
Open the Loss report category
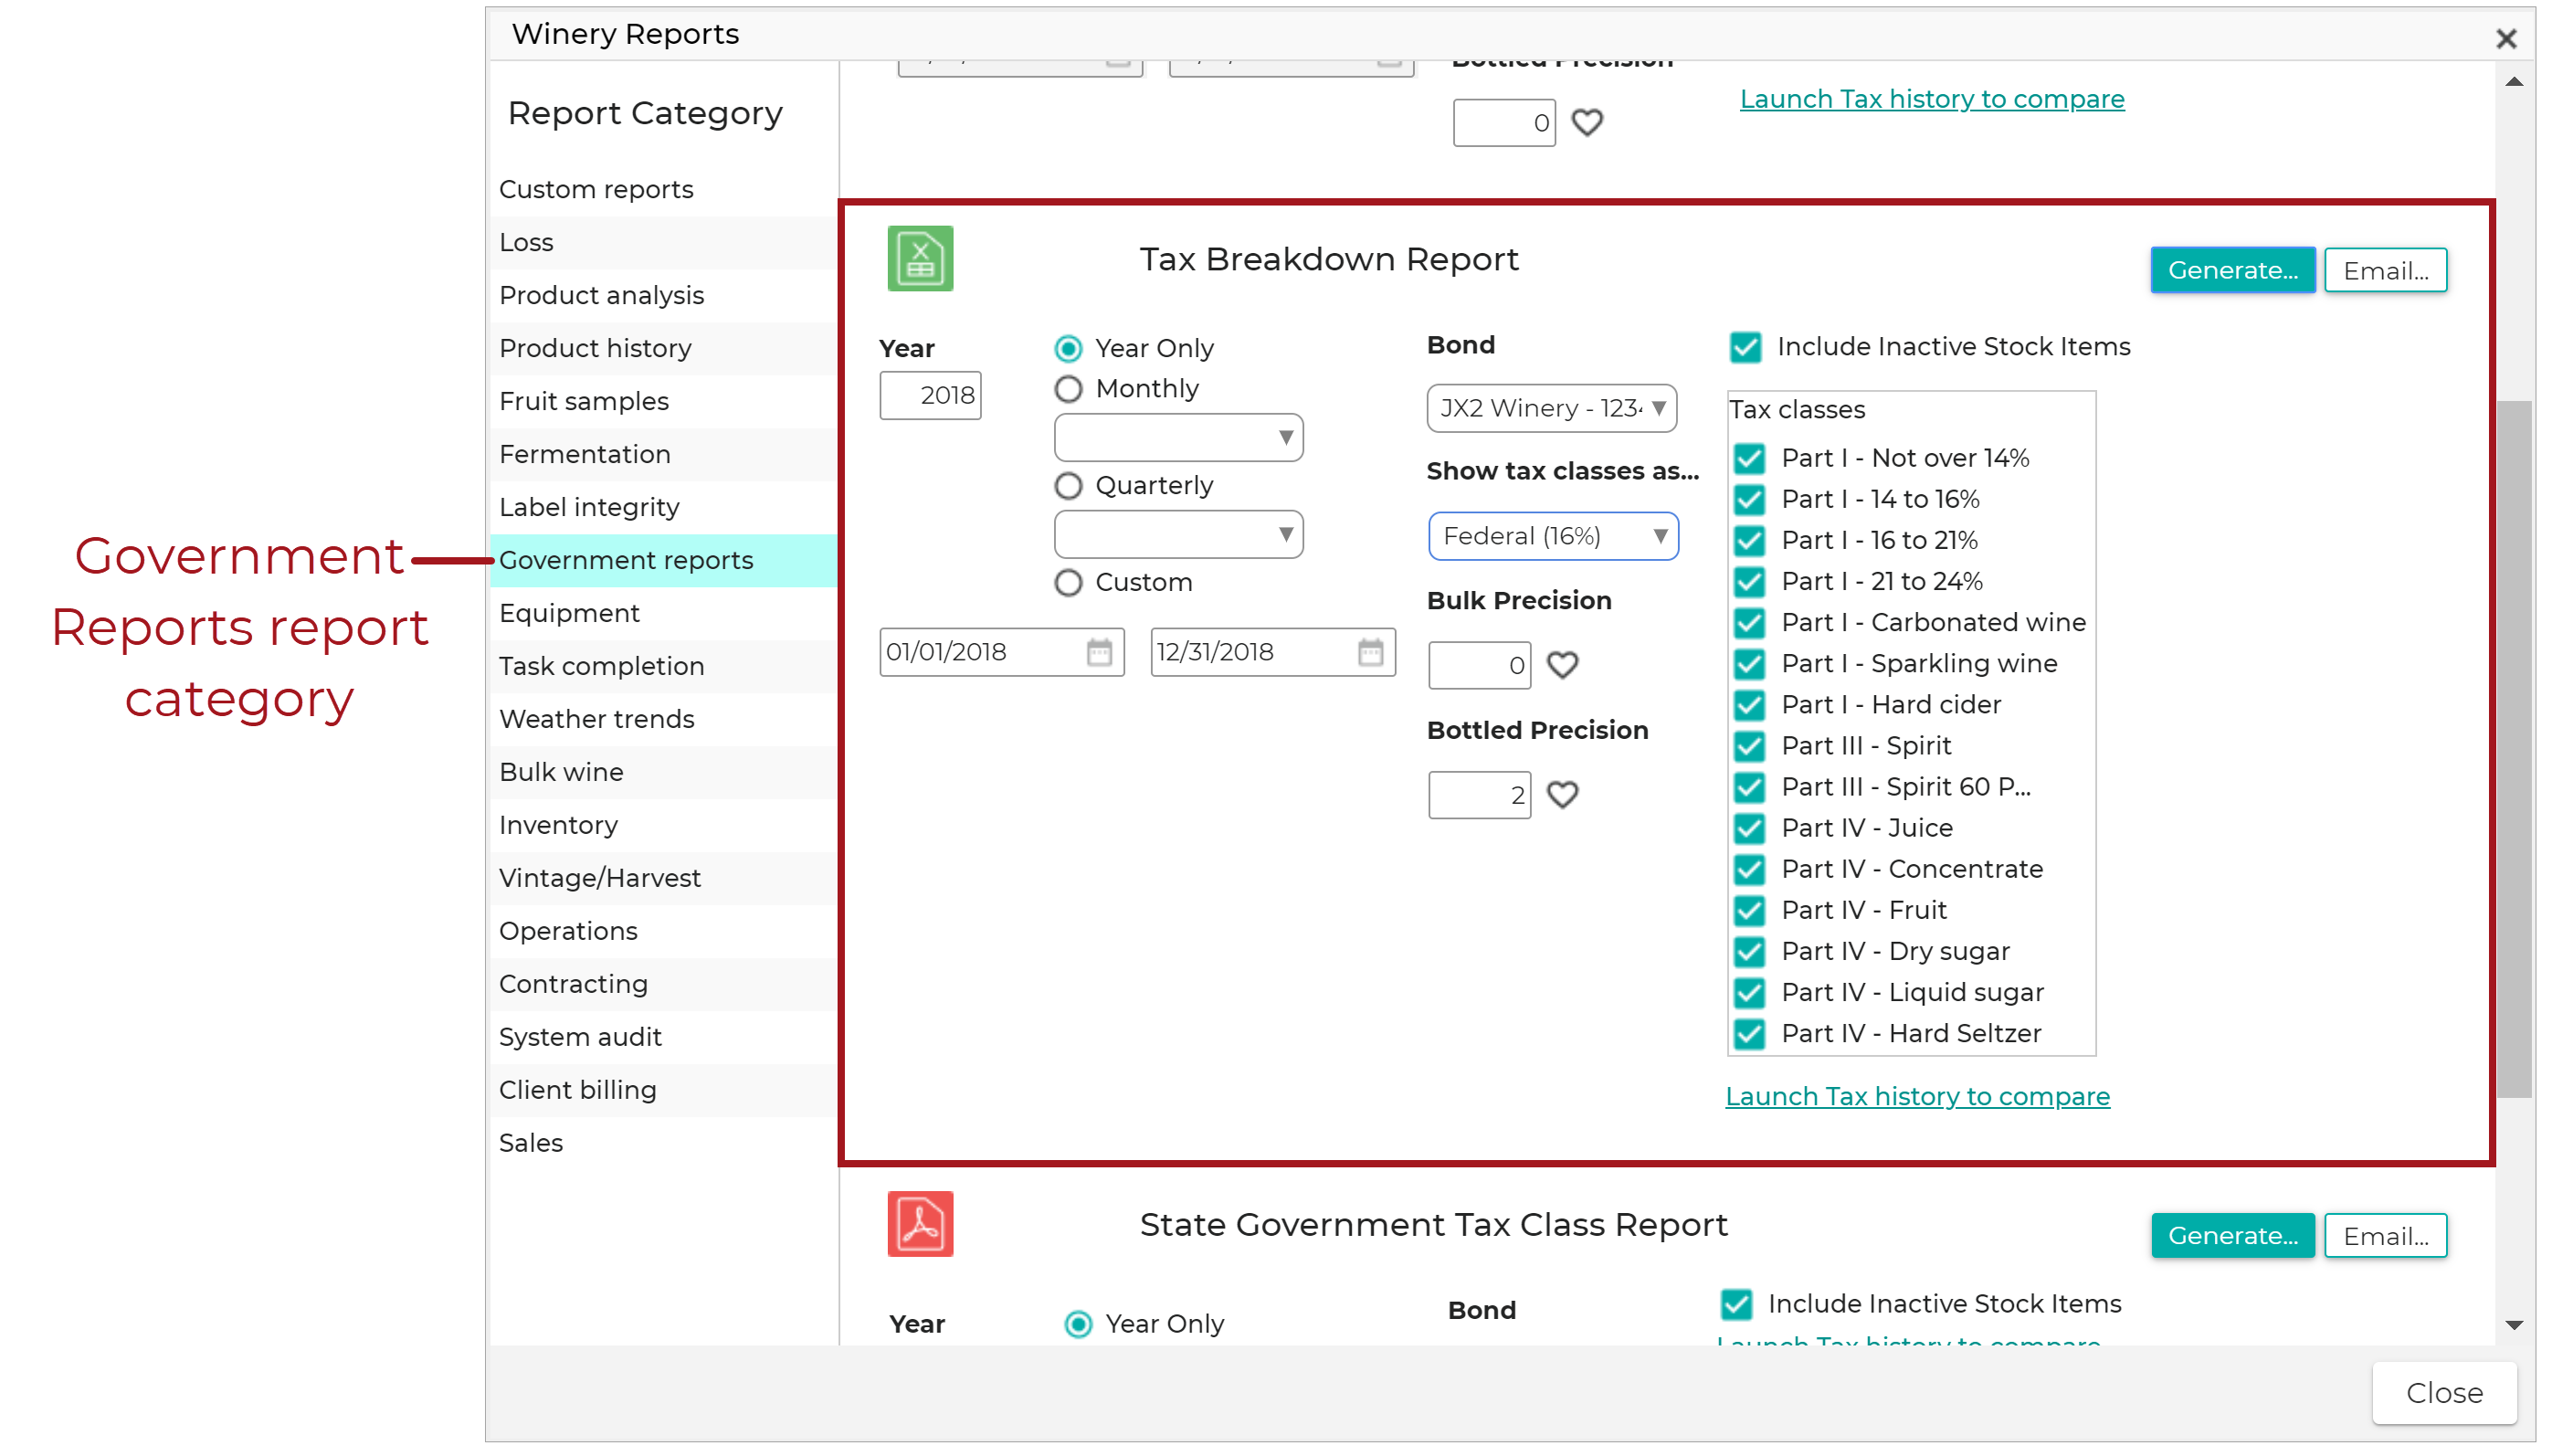coord(663,243)
